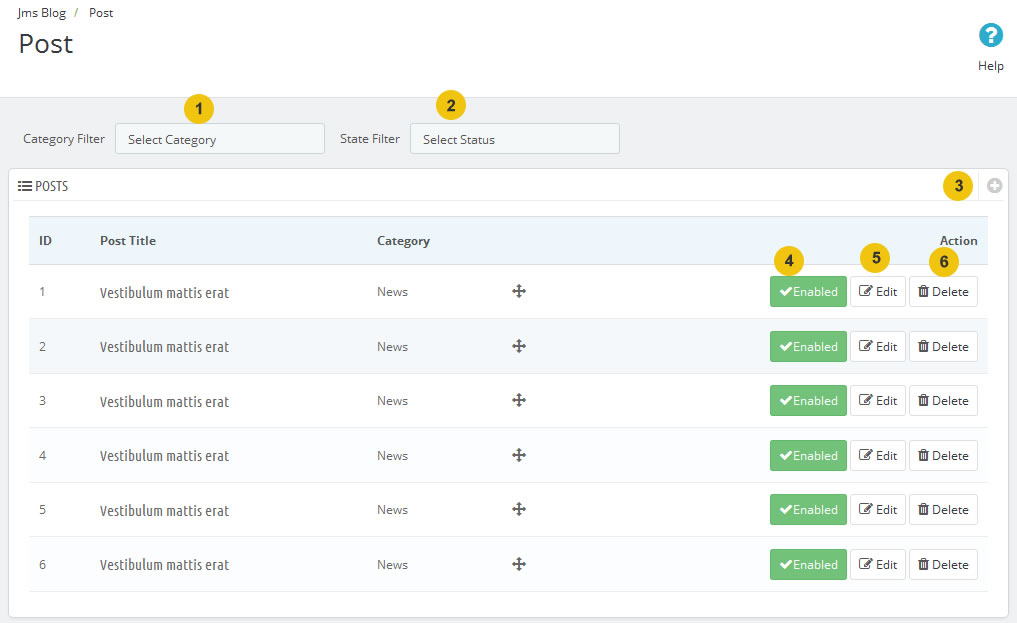Image resolution: width=1017 pixels, height=623 pixels.
Task: Edit post with ID 5
Action: point(878,510)
